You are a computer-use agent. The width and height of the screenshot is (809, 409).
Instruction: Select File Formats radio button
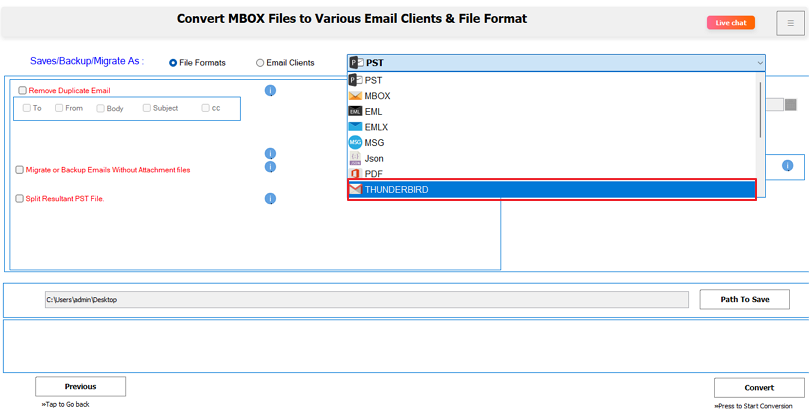coord(173,63)
